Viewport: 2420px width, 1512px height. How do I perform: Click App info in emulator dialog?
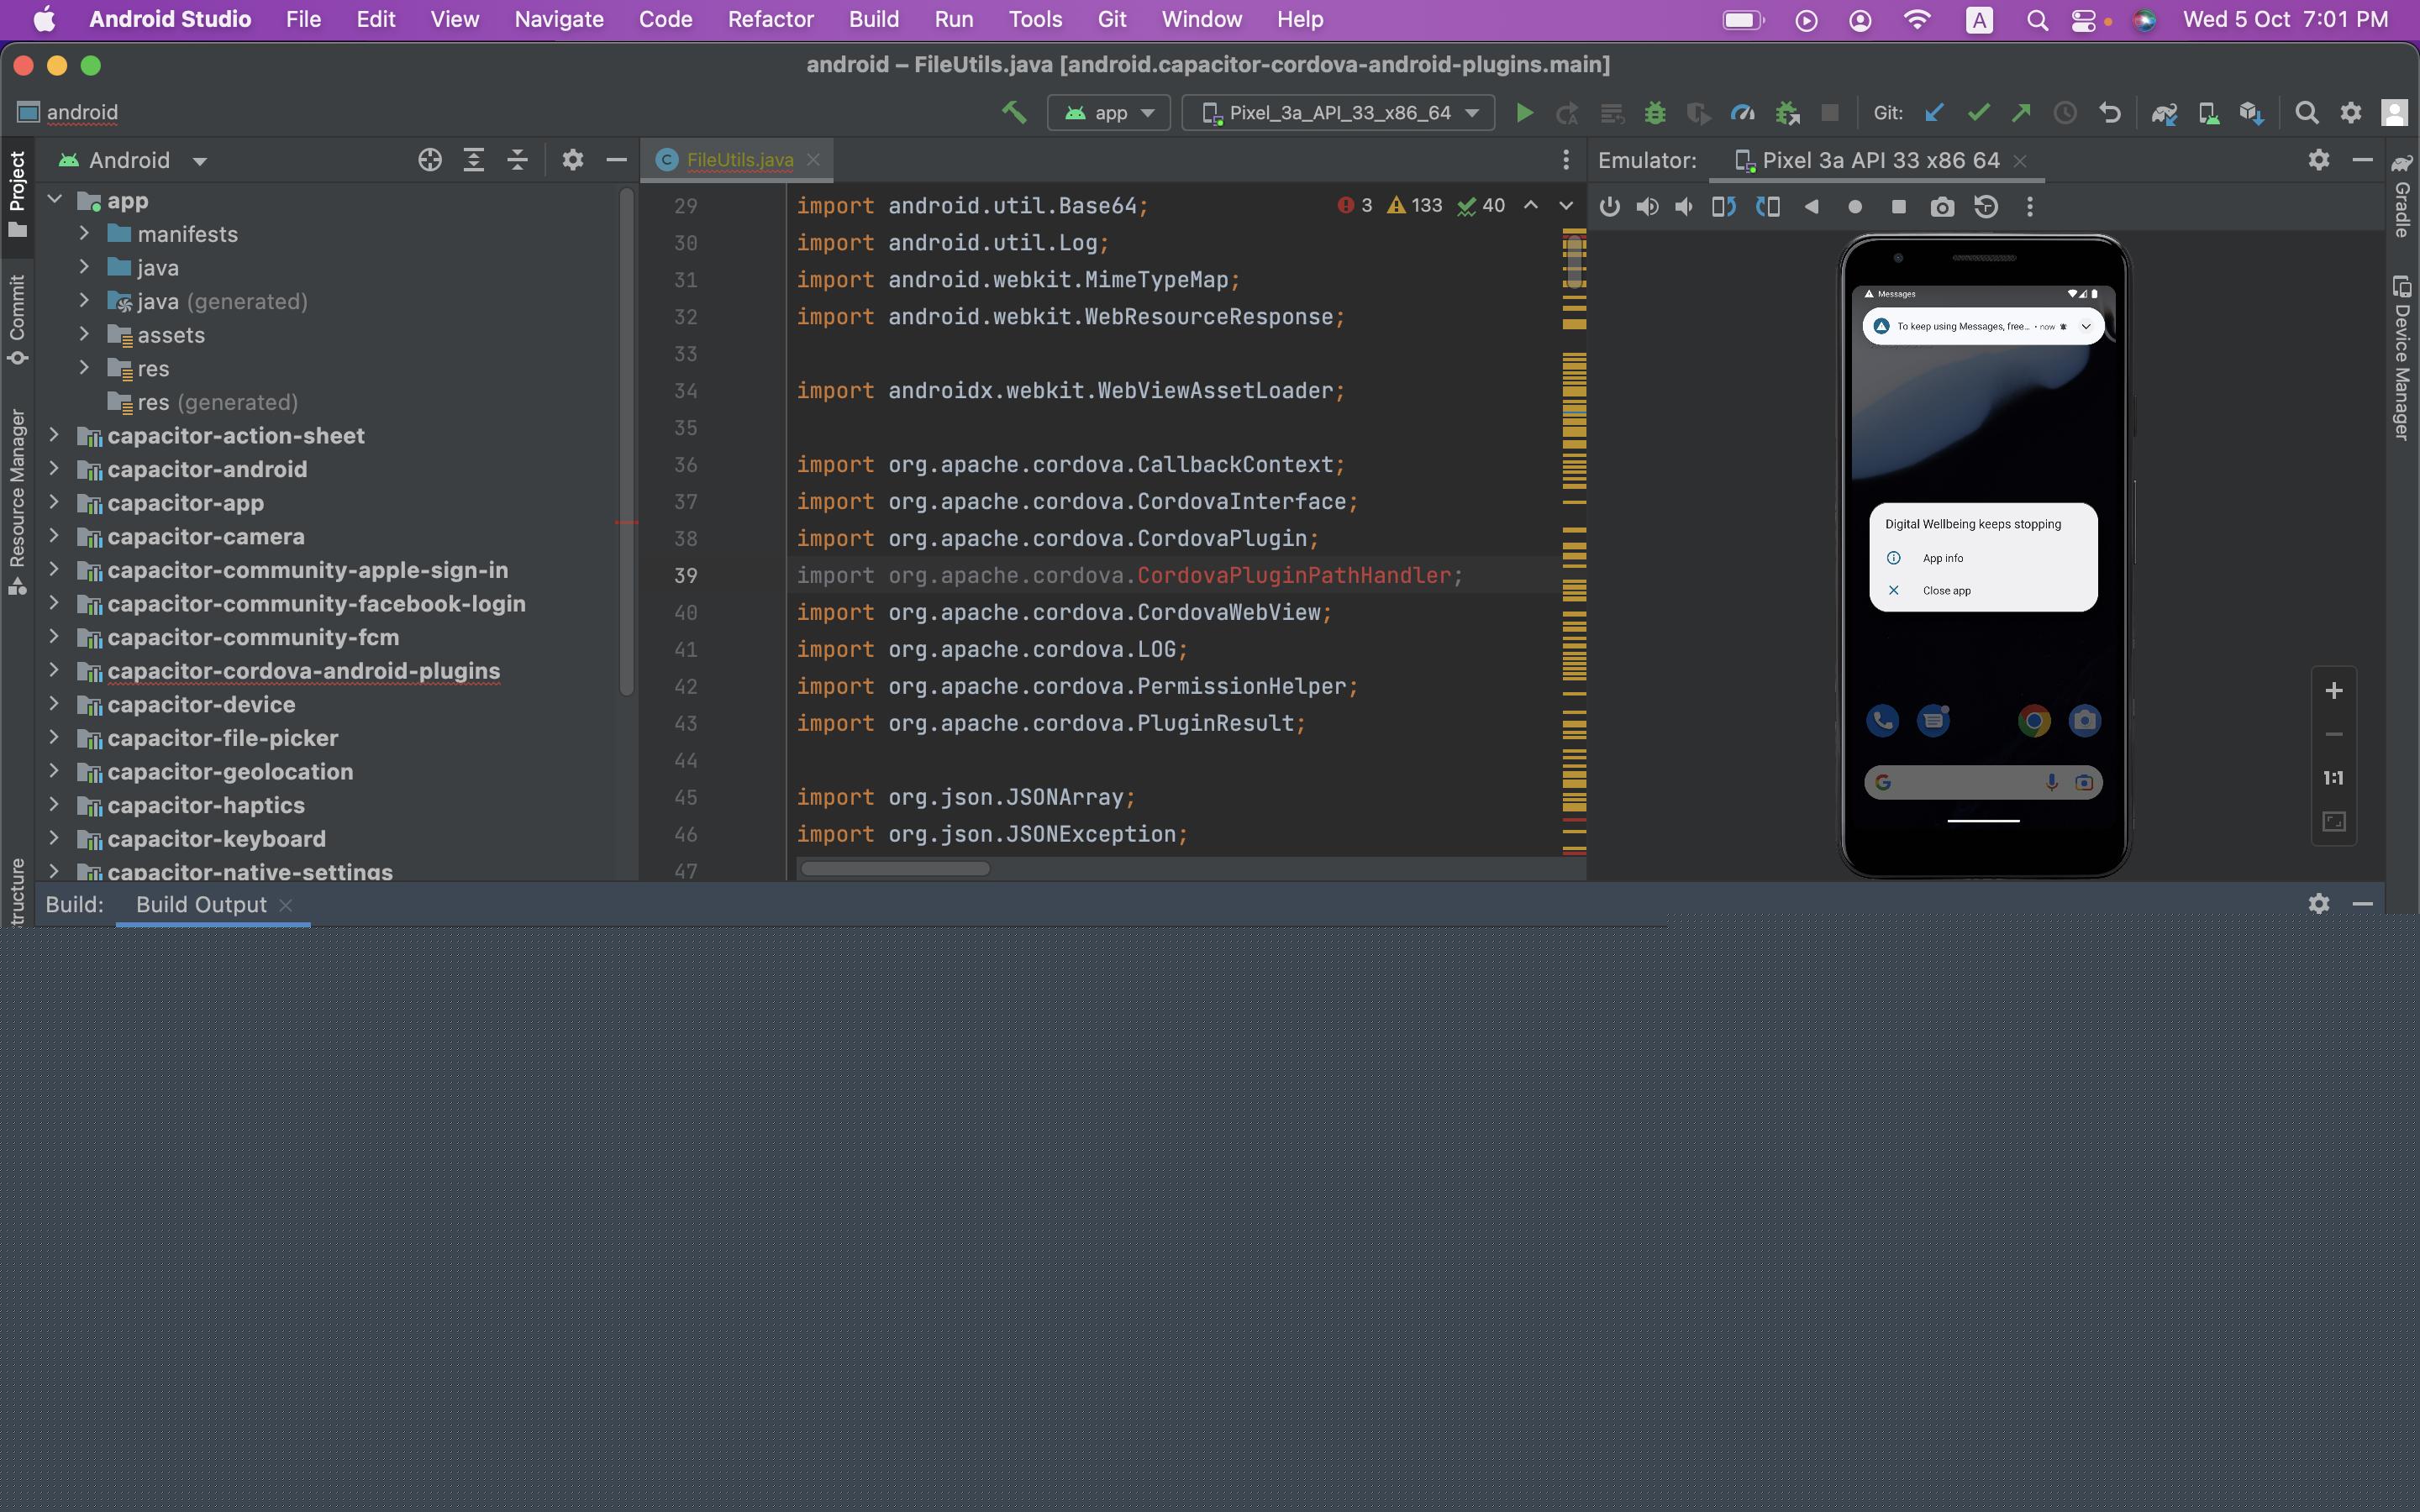(1942, 558)
